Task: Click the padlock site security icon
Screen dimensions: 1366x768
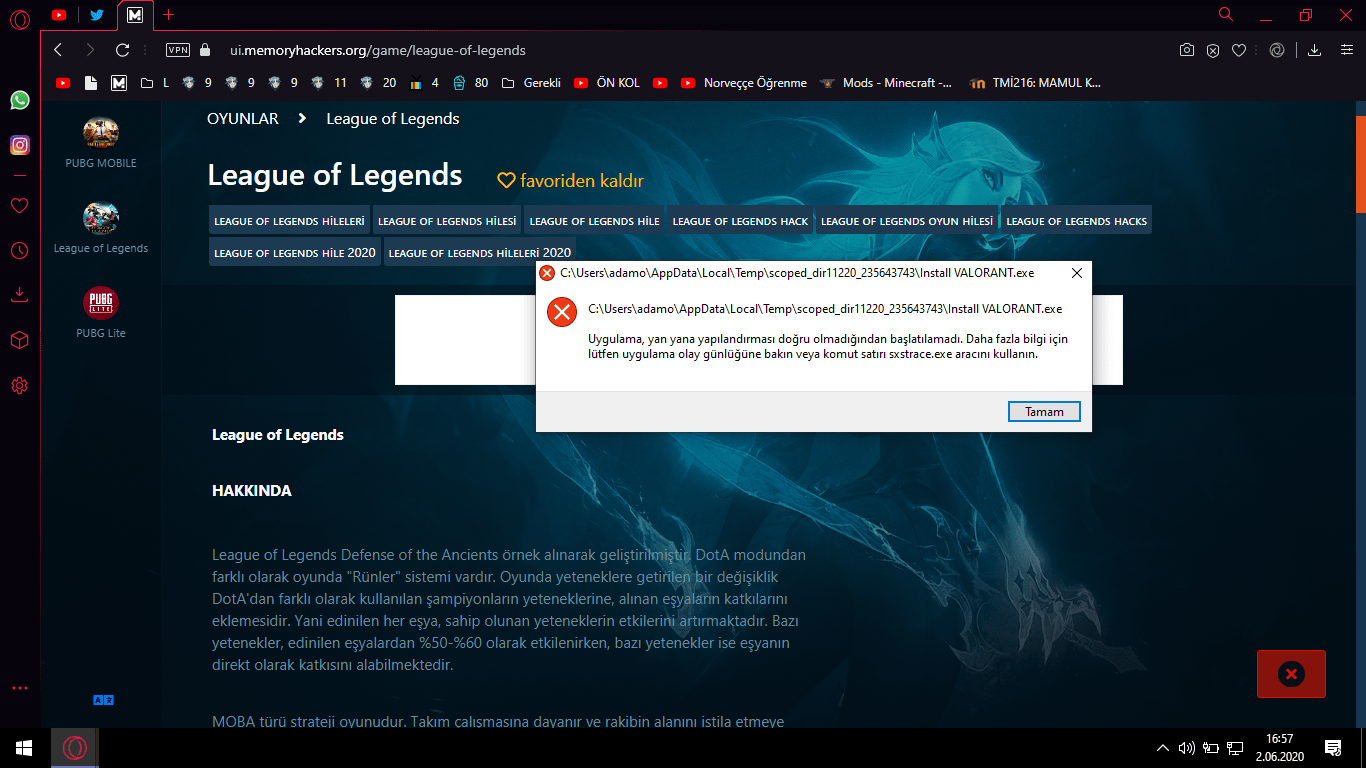Action: pyautogui.click(x=206, y=50)
